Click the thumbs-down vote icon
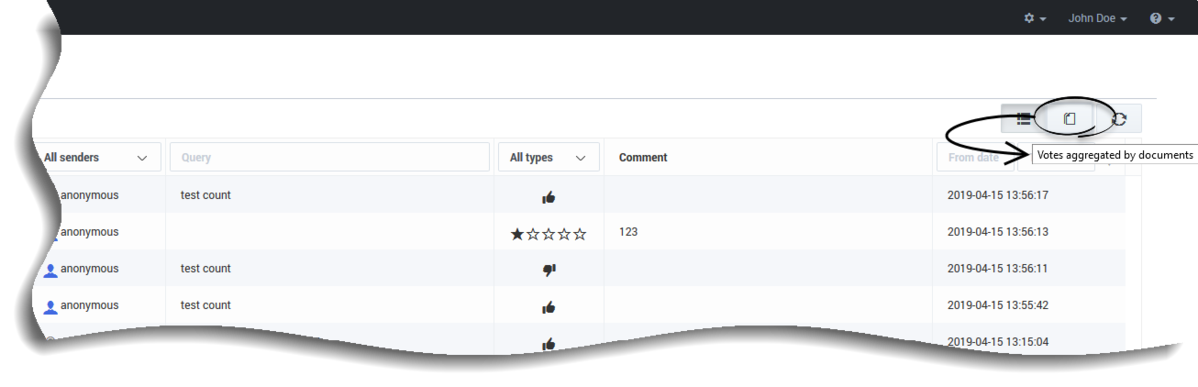The height and width of the screenshot is (387, 1198). 549,270
